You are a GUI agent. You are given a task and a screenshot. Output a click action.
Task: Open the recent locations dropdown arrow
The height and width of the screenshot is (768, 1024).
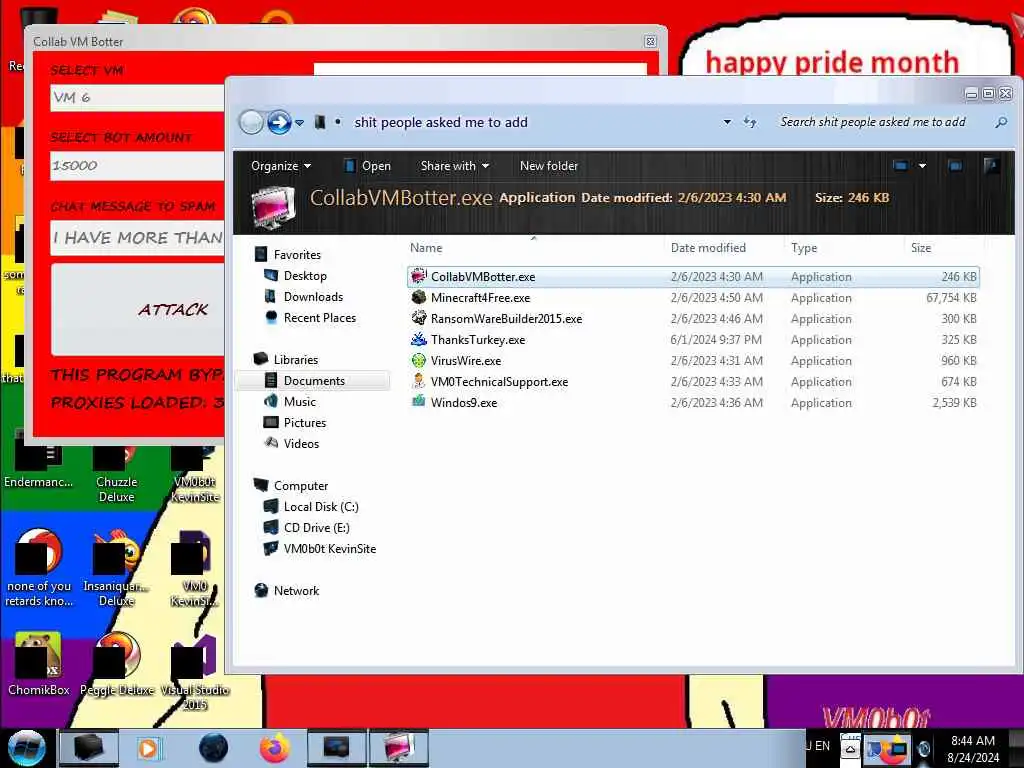click(299, 123)
